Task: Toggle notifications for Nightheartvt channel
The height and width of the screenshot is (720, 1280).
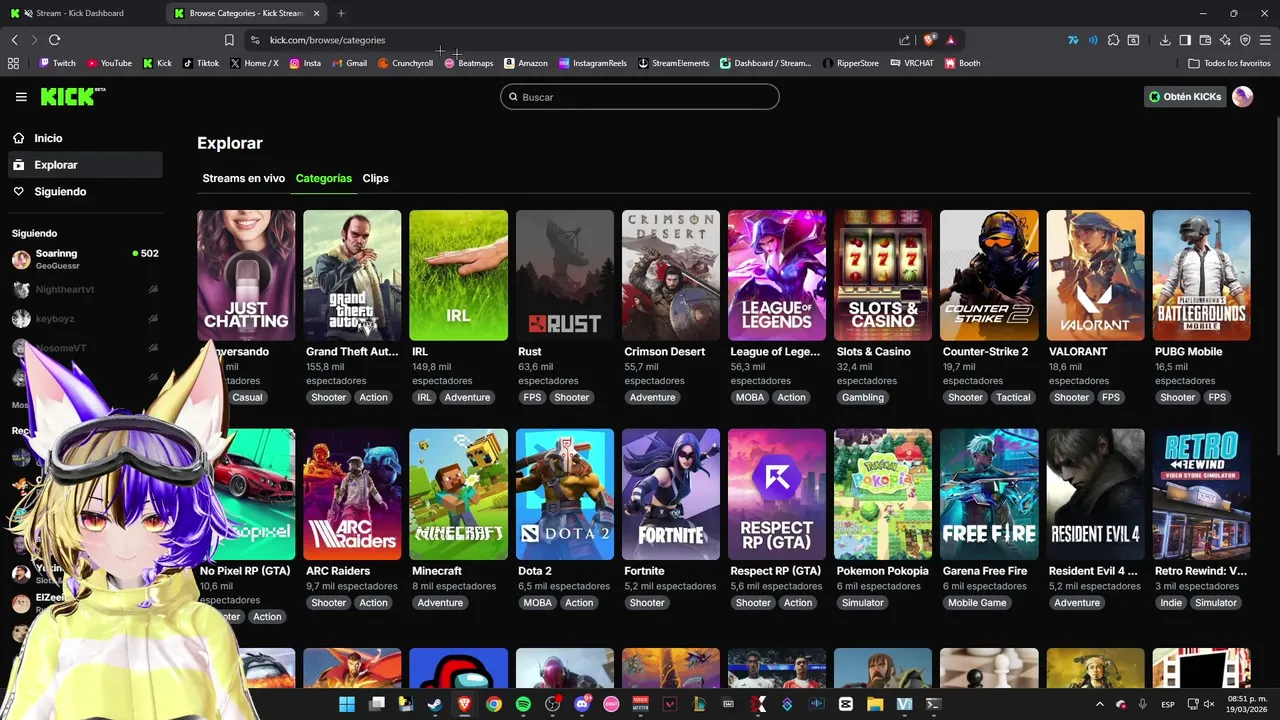Action: click(153, 289)
